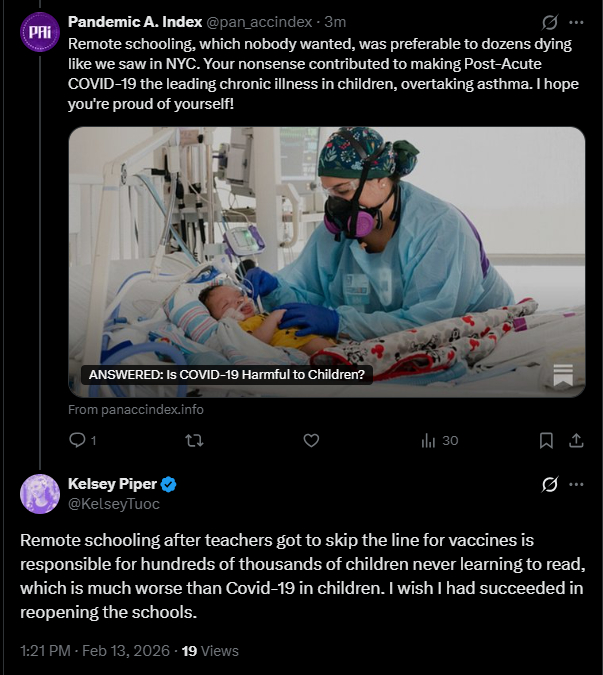Open more options on first tweet
Screen dimensions: 603x675
click(x=576, y=21)
